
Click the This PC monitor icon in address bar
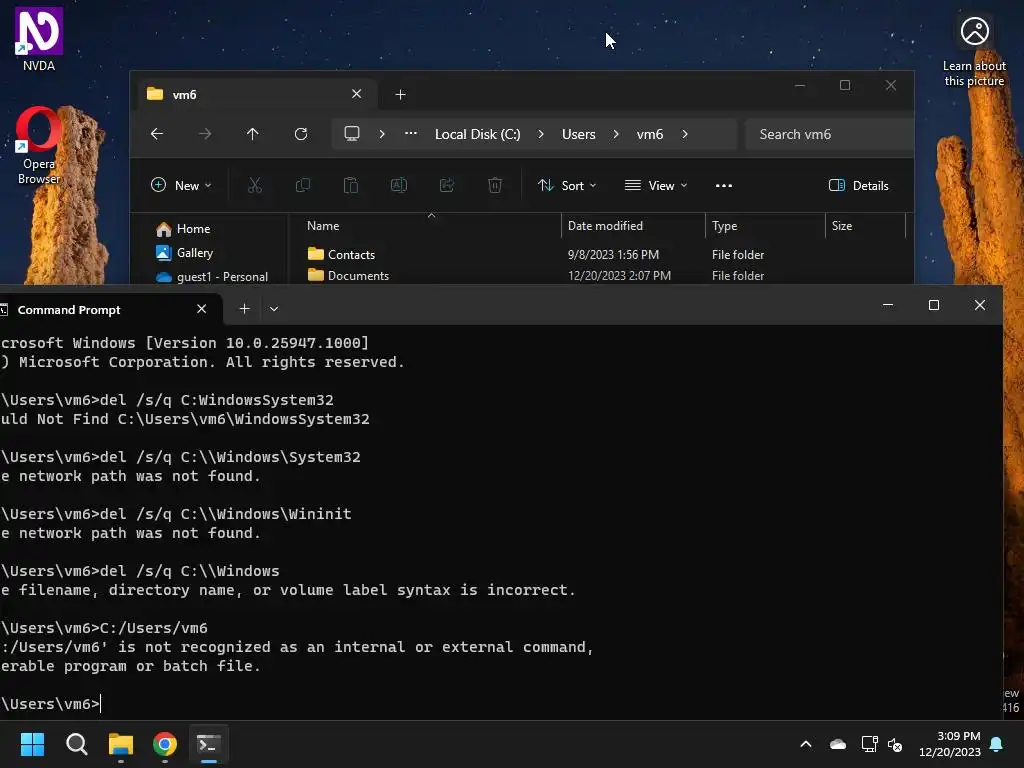tap(352, 134)
